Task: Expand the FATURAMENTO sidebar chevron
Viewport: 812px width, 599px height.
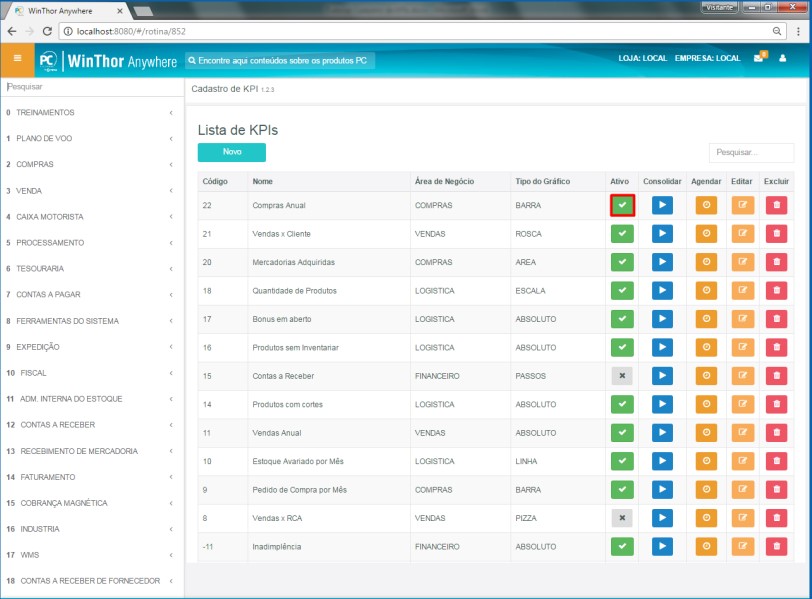Action: [x=171, y=477]
